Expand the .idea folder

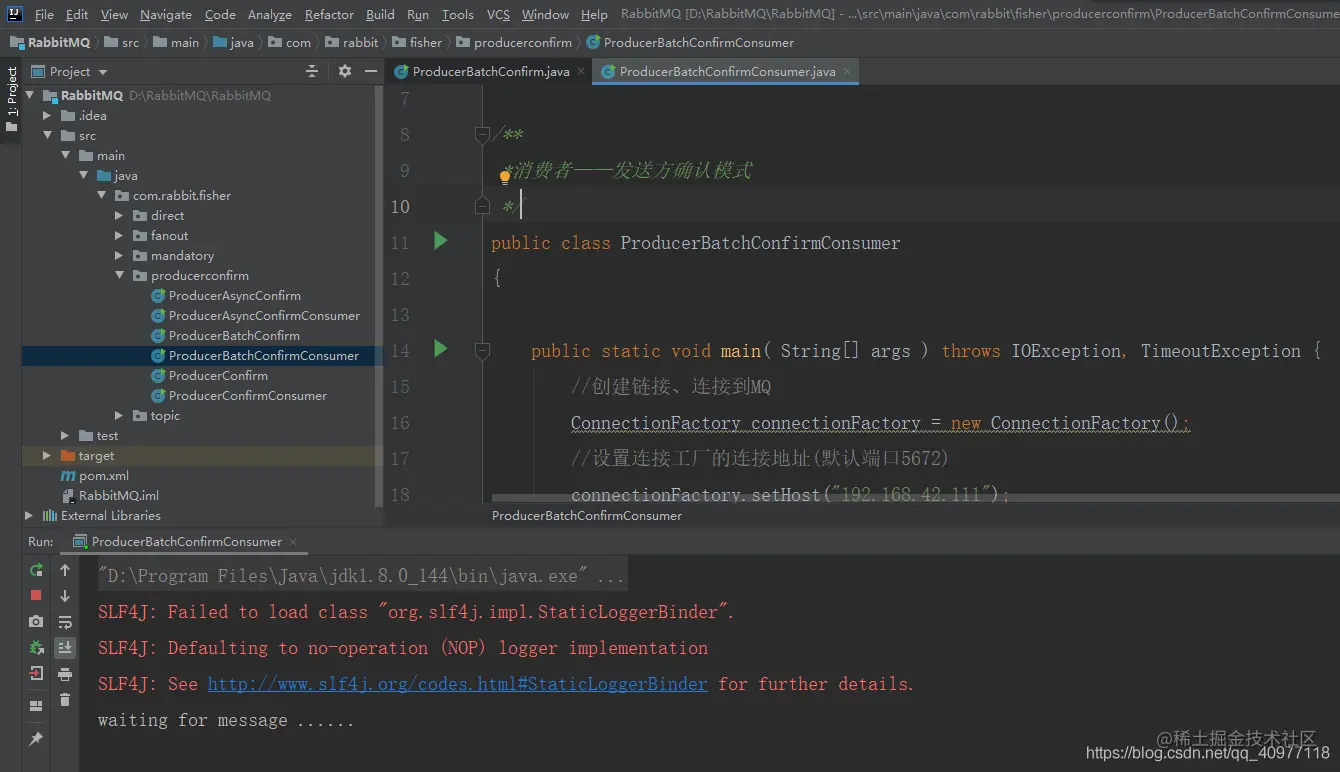[47, 116]
